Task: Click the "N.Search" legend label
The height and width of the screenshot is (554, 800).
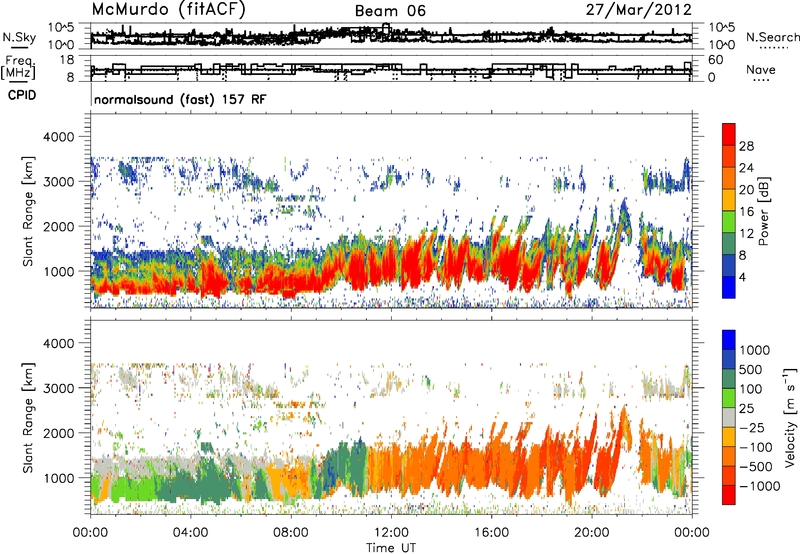Action: click(772, 37)
